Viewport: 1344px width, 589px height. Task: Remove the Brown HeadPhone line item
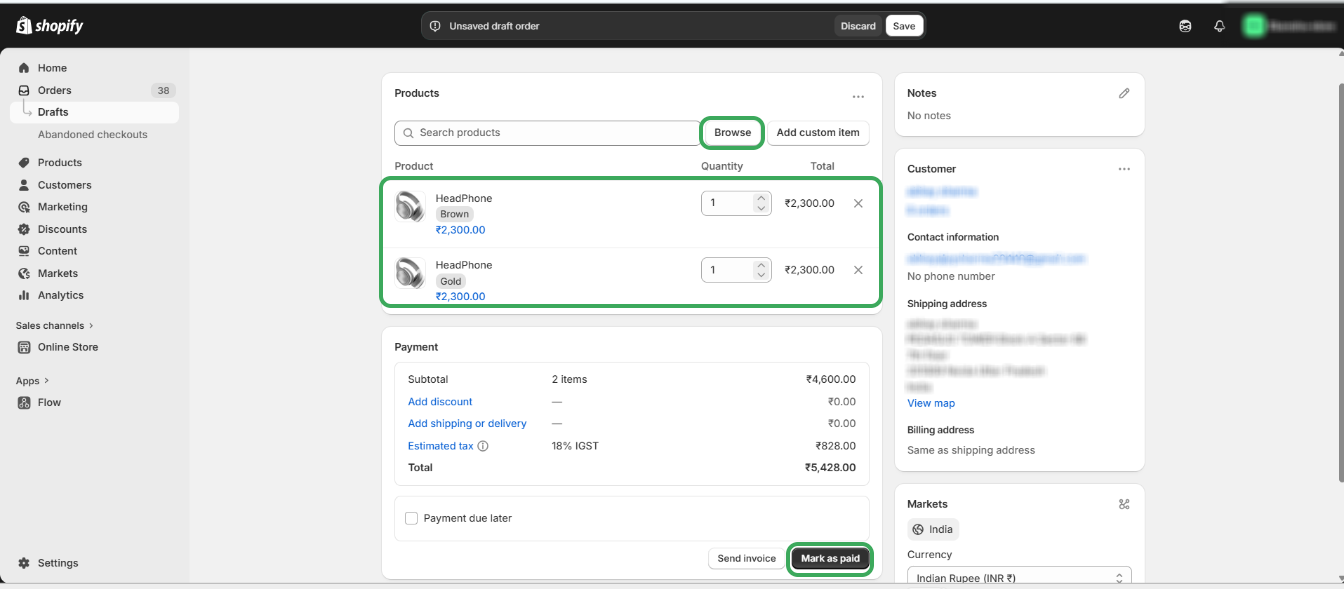[858, 203]
